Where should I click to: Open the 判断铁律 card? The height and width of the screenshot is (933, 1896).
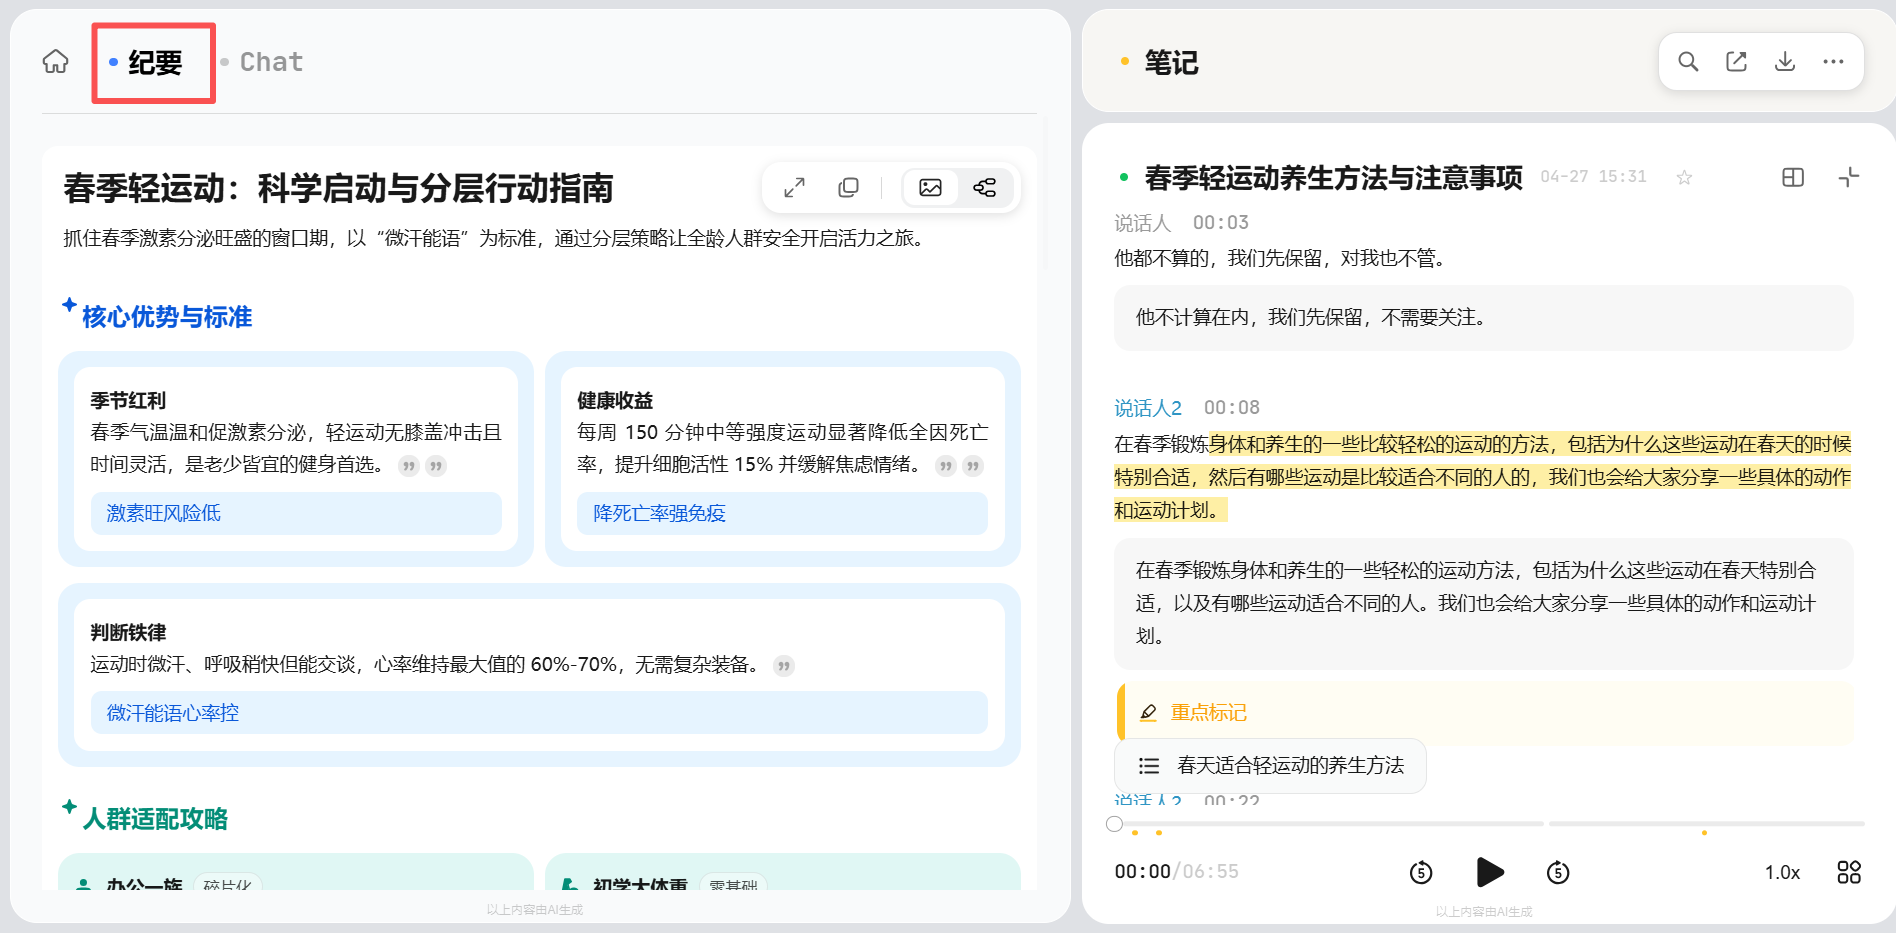coord(539,675)
